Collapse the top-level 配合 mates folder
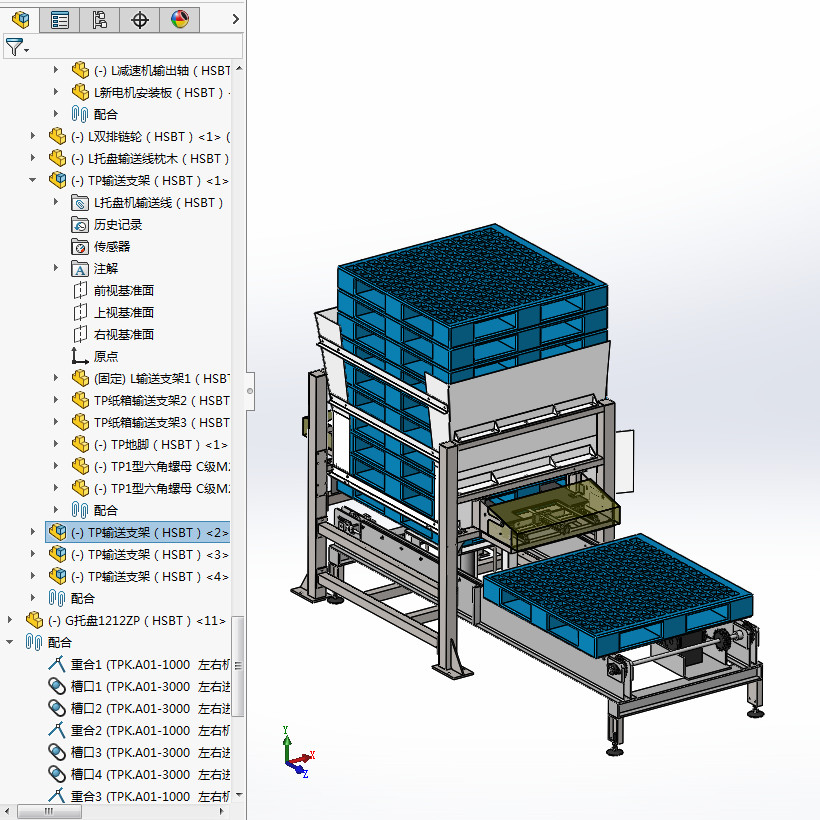Screen dimensions: 820x820 pos(10,642)
